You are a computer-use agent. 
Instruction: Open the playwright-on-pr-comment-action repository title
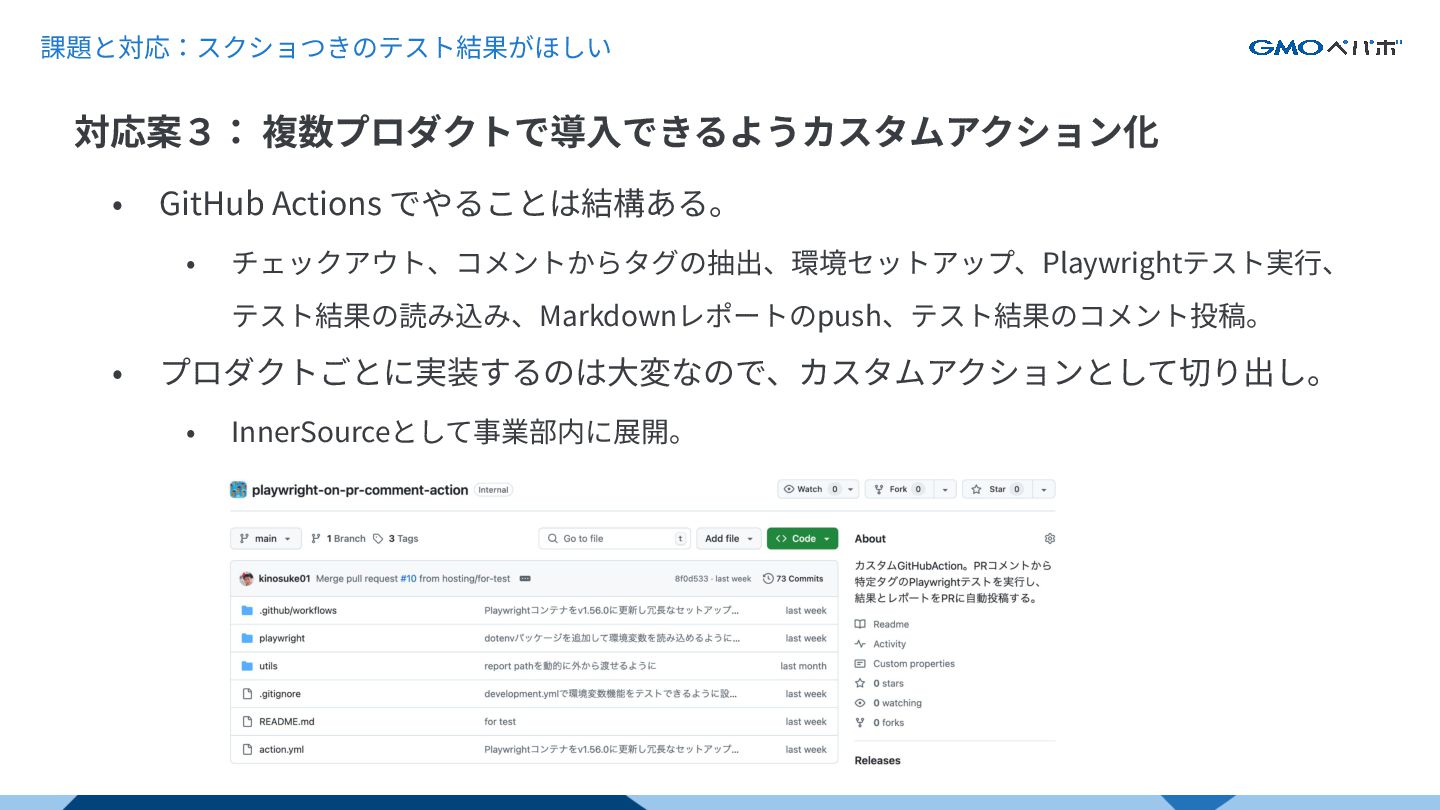coord(360,490)
